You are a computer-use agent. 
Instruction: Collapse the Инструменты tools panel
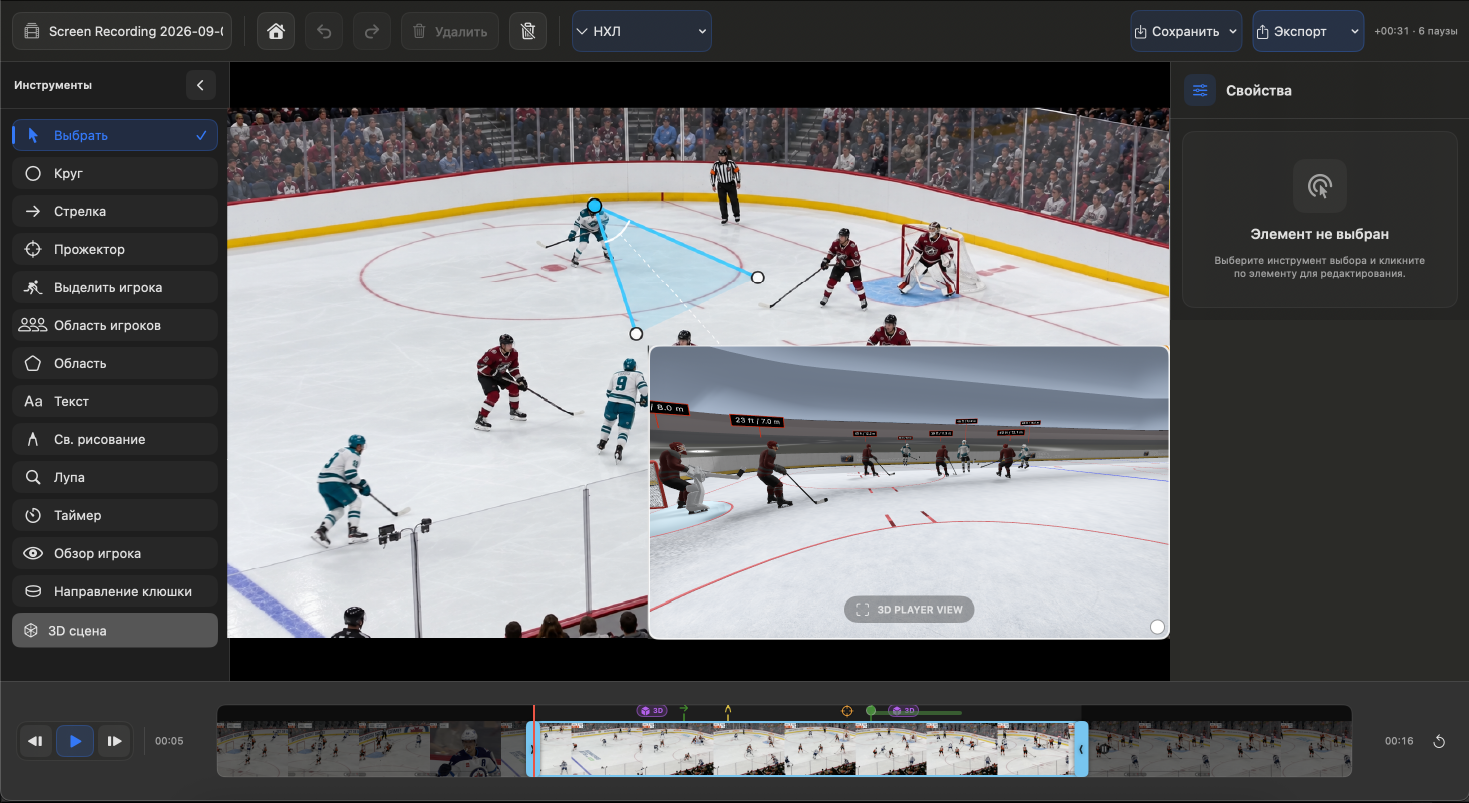(x=200, y=85)
